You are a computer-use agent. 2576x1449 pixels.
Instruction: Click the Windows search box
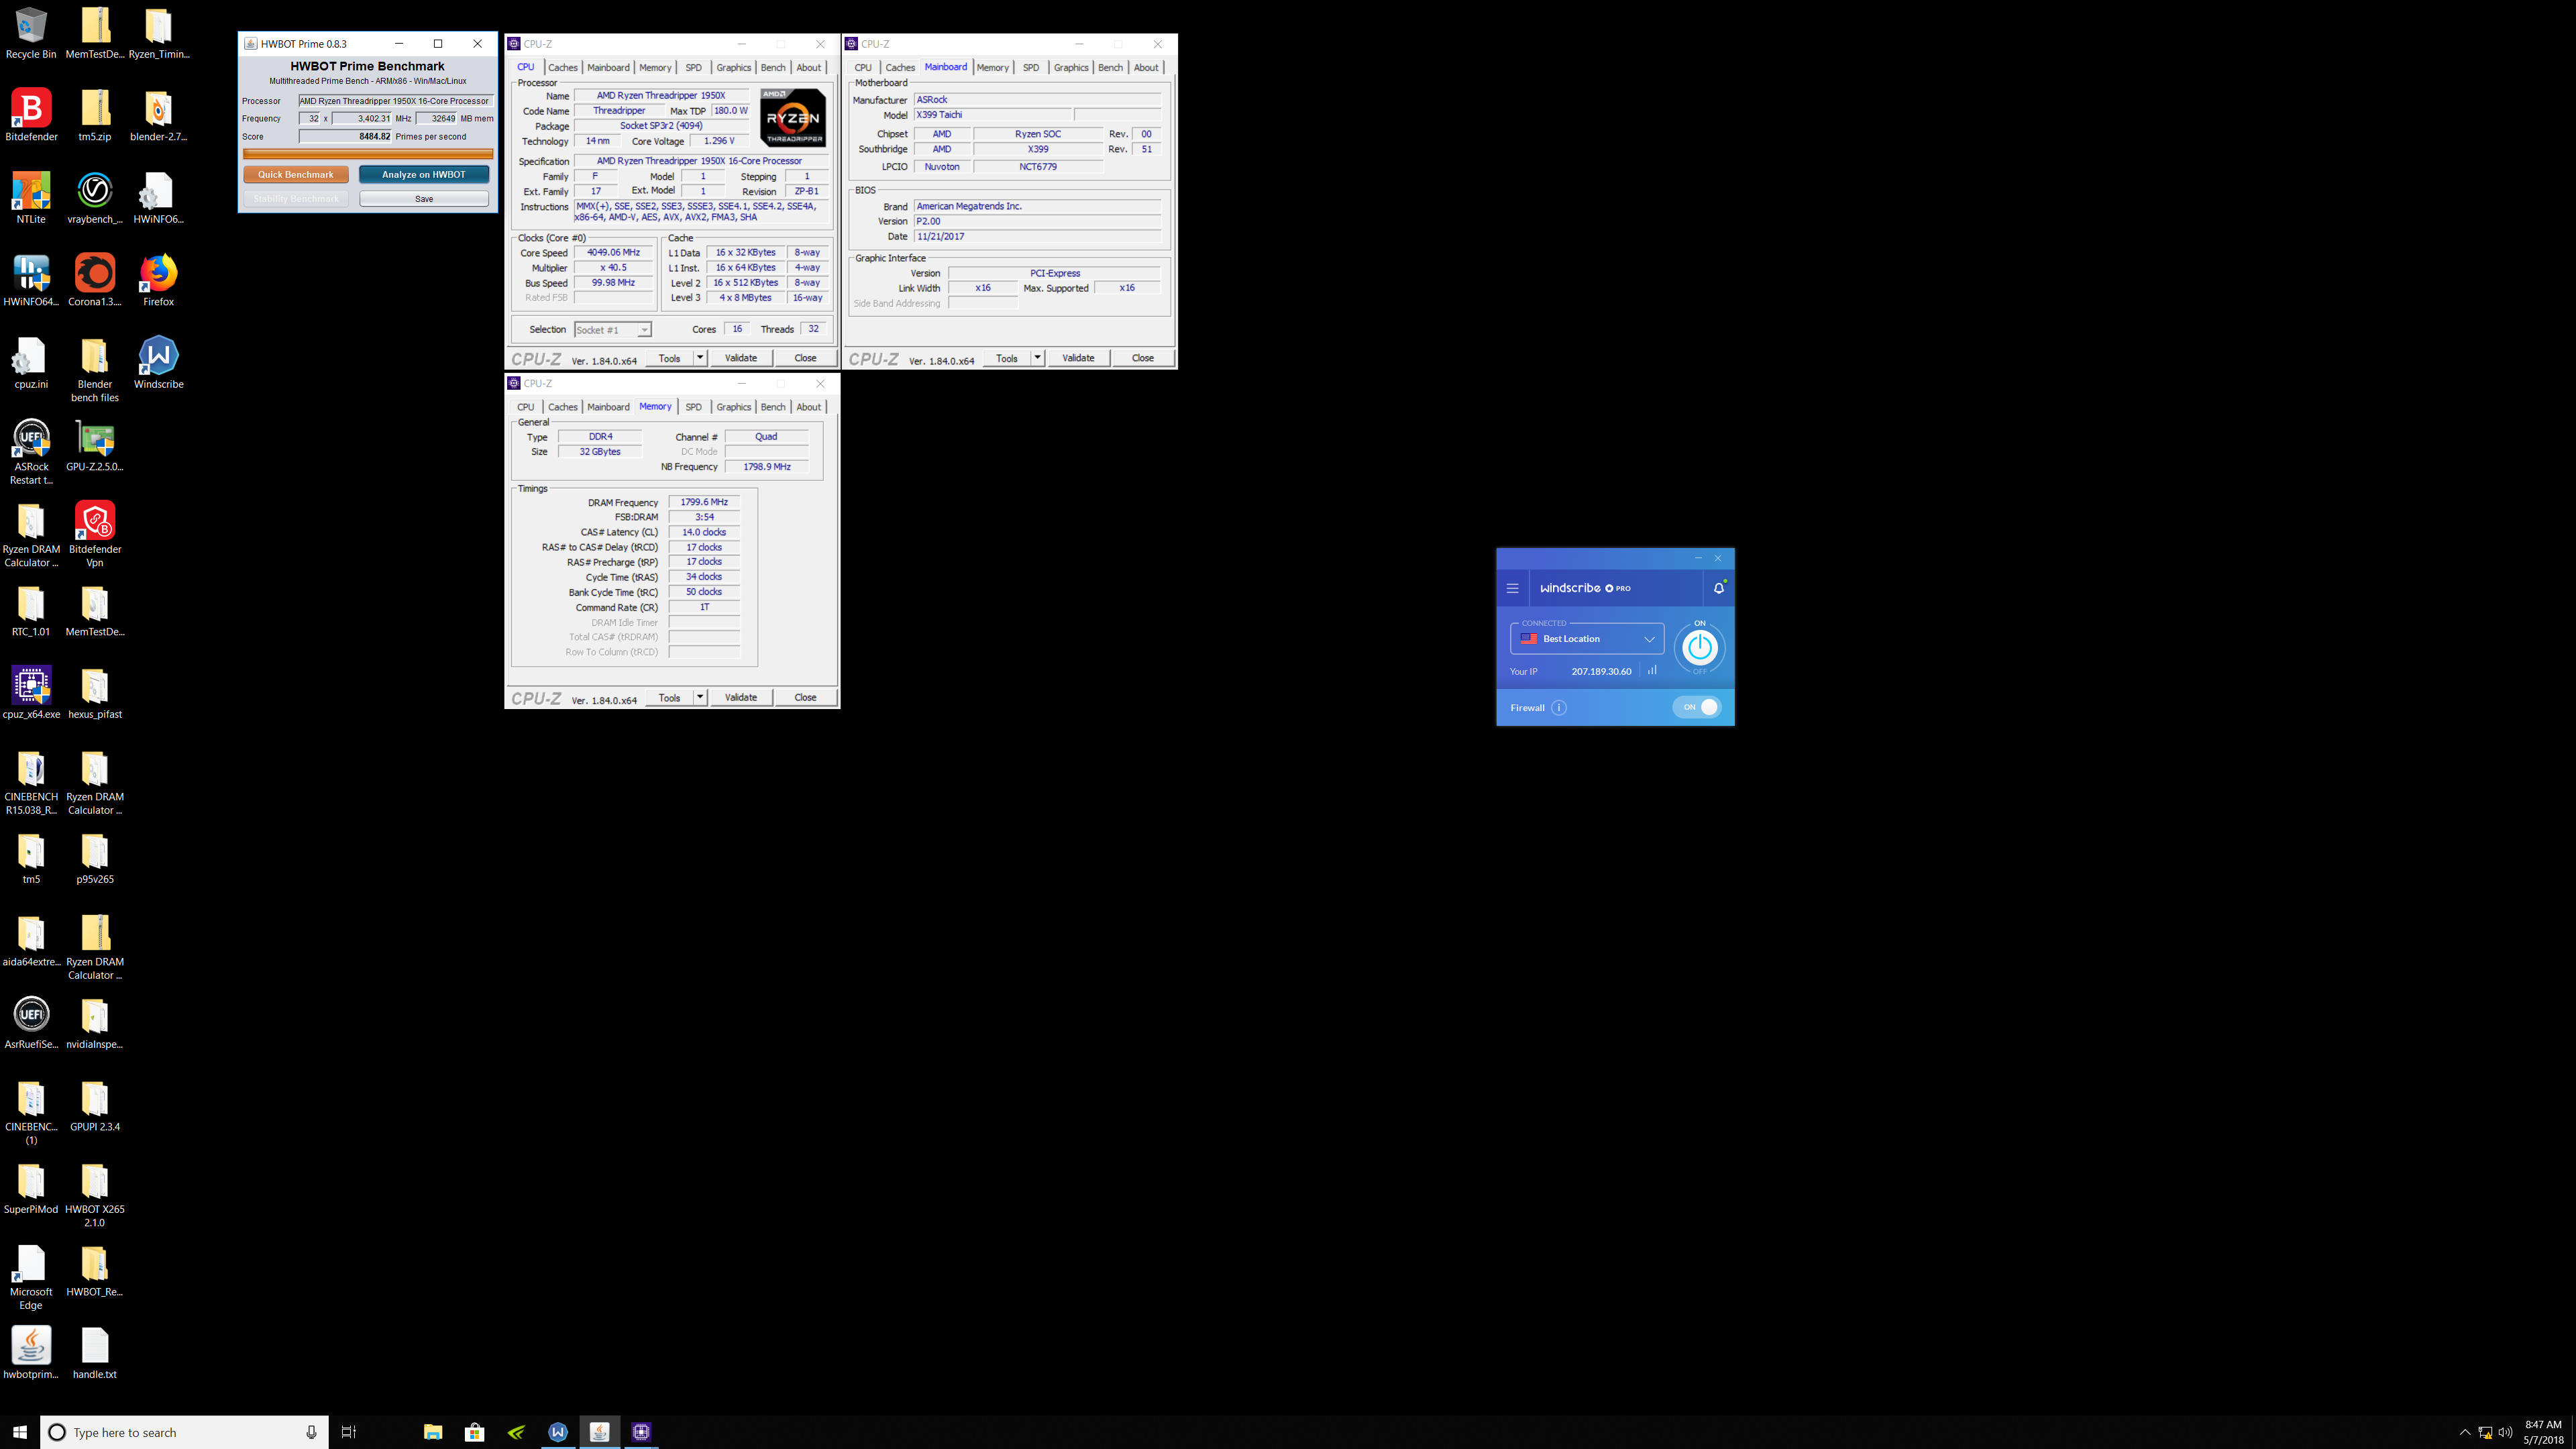click(184, 1432)
